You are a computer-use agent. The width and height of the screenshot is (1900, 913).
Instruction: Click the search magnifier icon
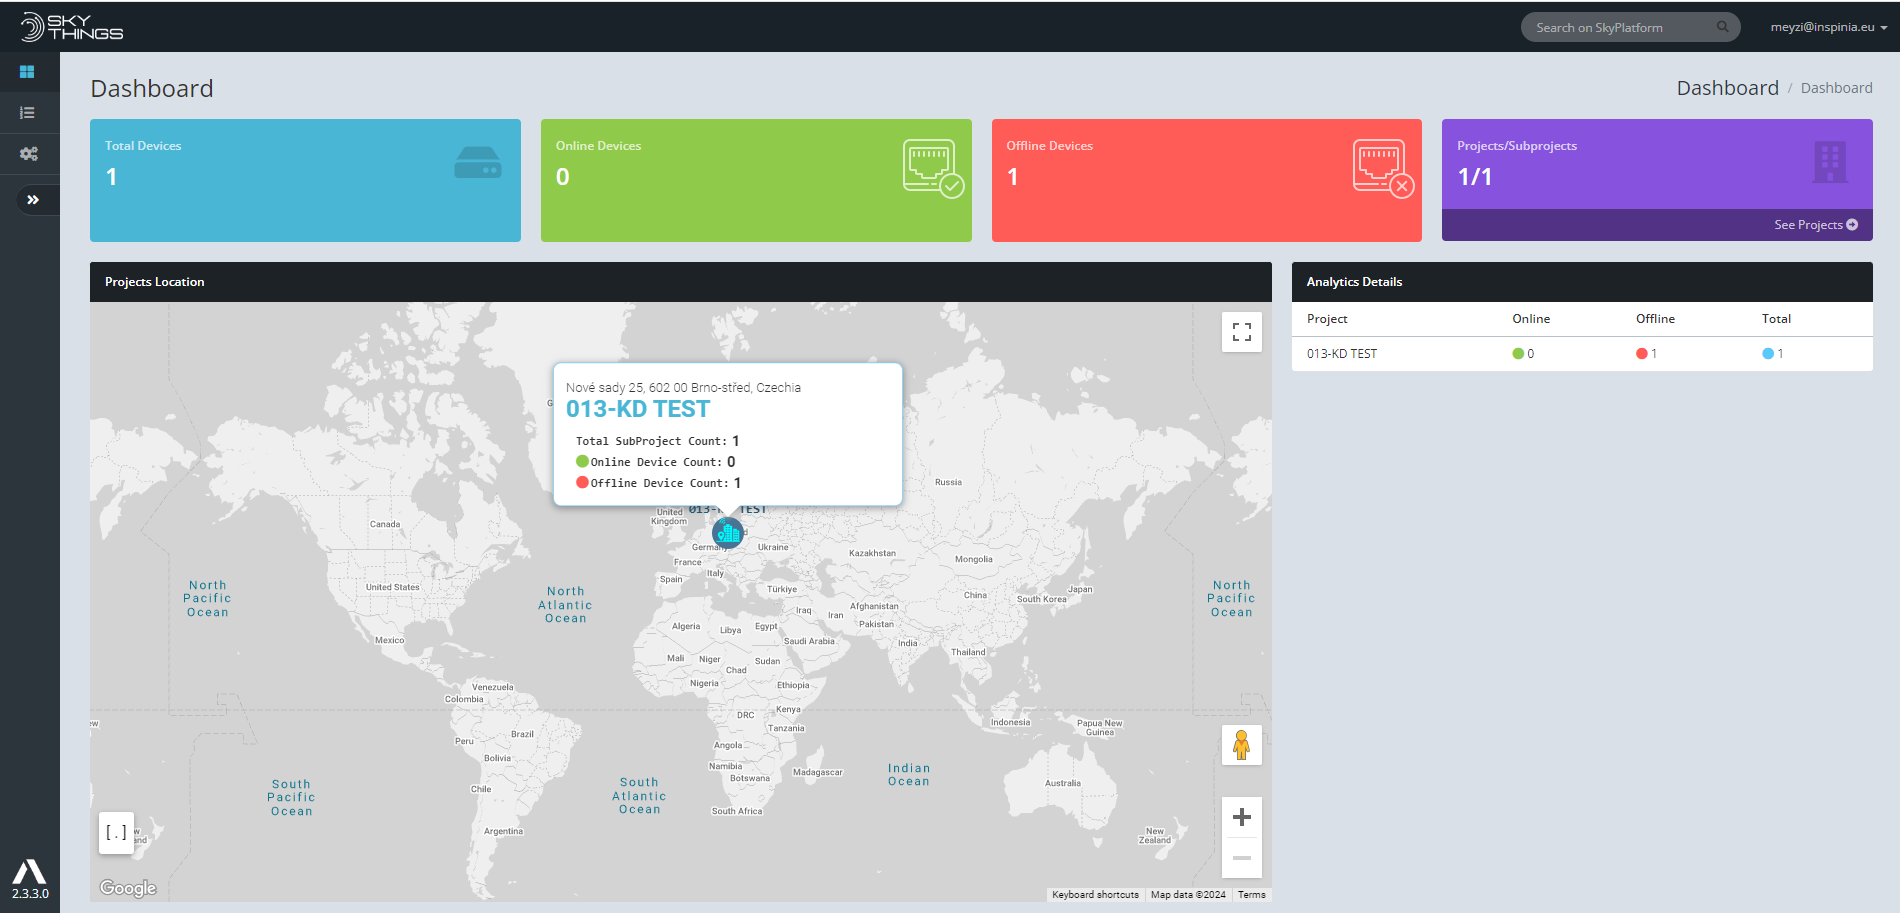pos(1723,27)
